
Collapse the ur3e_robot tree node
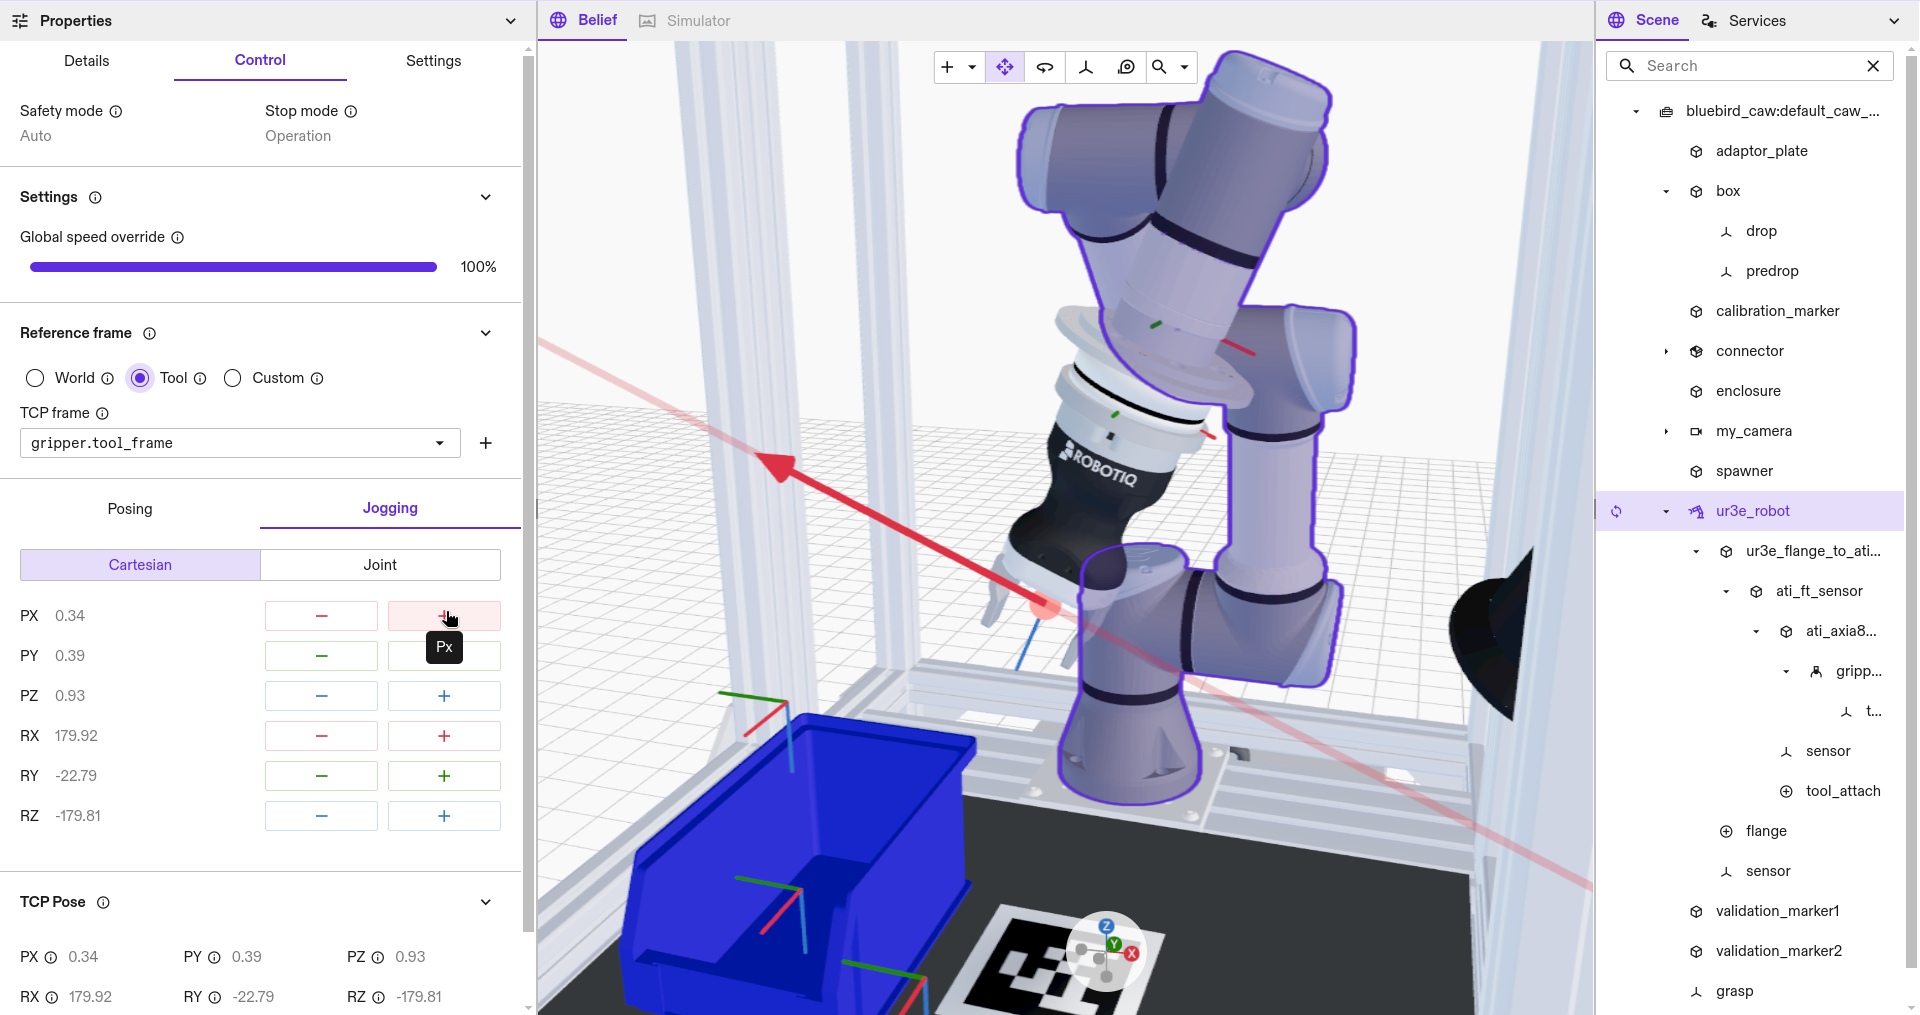coord(1665,511)
